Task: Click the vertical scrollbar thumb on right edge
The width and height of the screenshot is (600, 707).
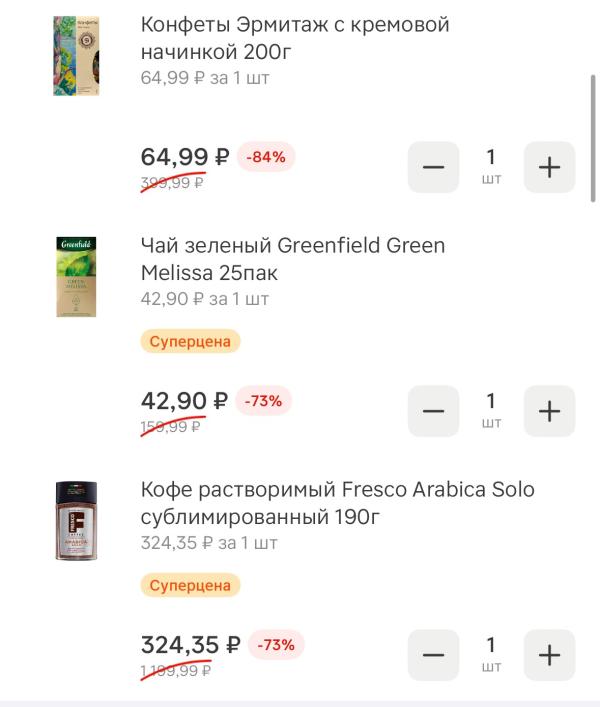Action: click(x=593, y=139)
